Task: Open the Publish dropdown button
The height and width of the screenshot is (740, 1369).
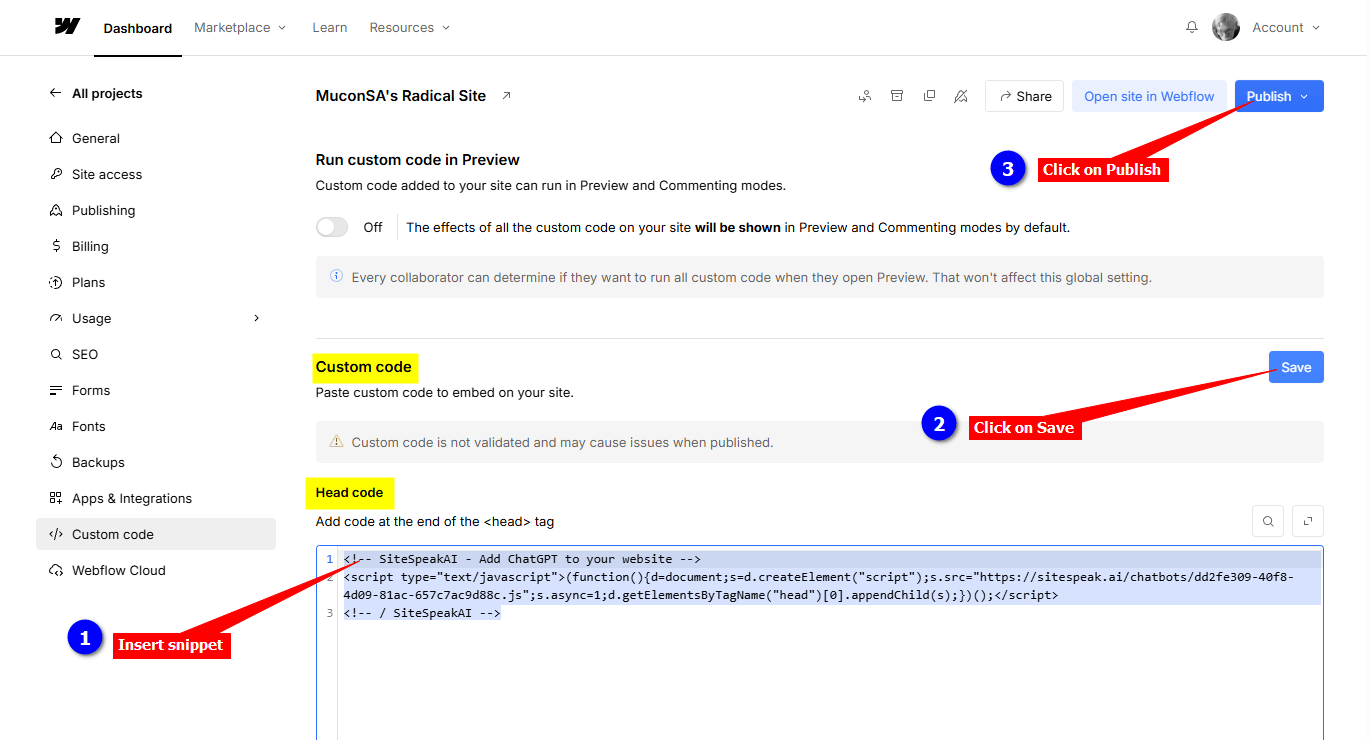Action: coord(1279,96)
